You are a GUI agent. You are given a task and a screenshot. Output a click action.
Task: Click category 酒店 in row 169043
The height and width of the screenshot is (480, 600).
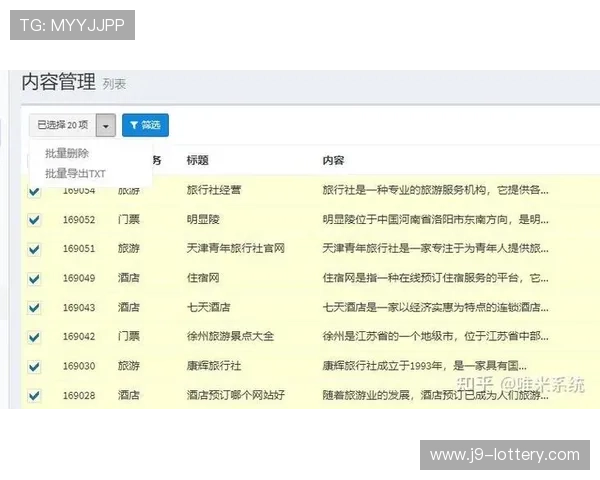129,307
